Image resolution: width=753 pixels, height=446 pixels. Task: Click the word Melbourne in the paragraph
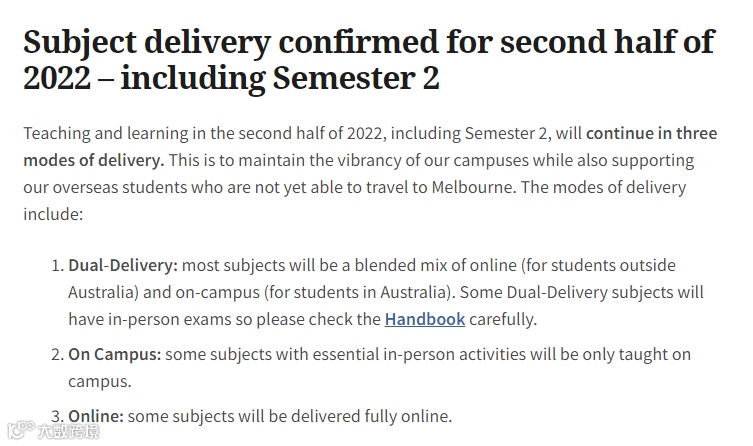(474, 187)
